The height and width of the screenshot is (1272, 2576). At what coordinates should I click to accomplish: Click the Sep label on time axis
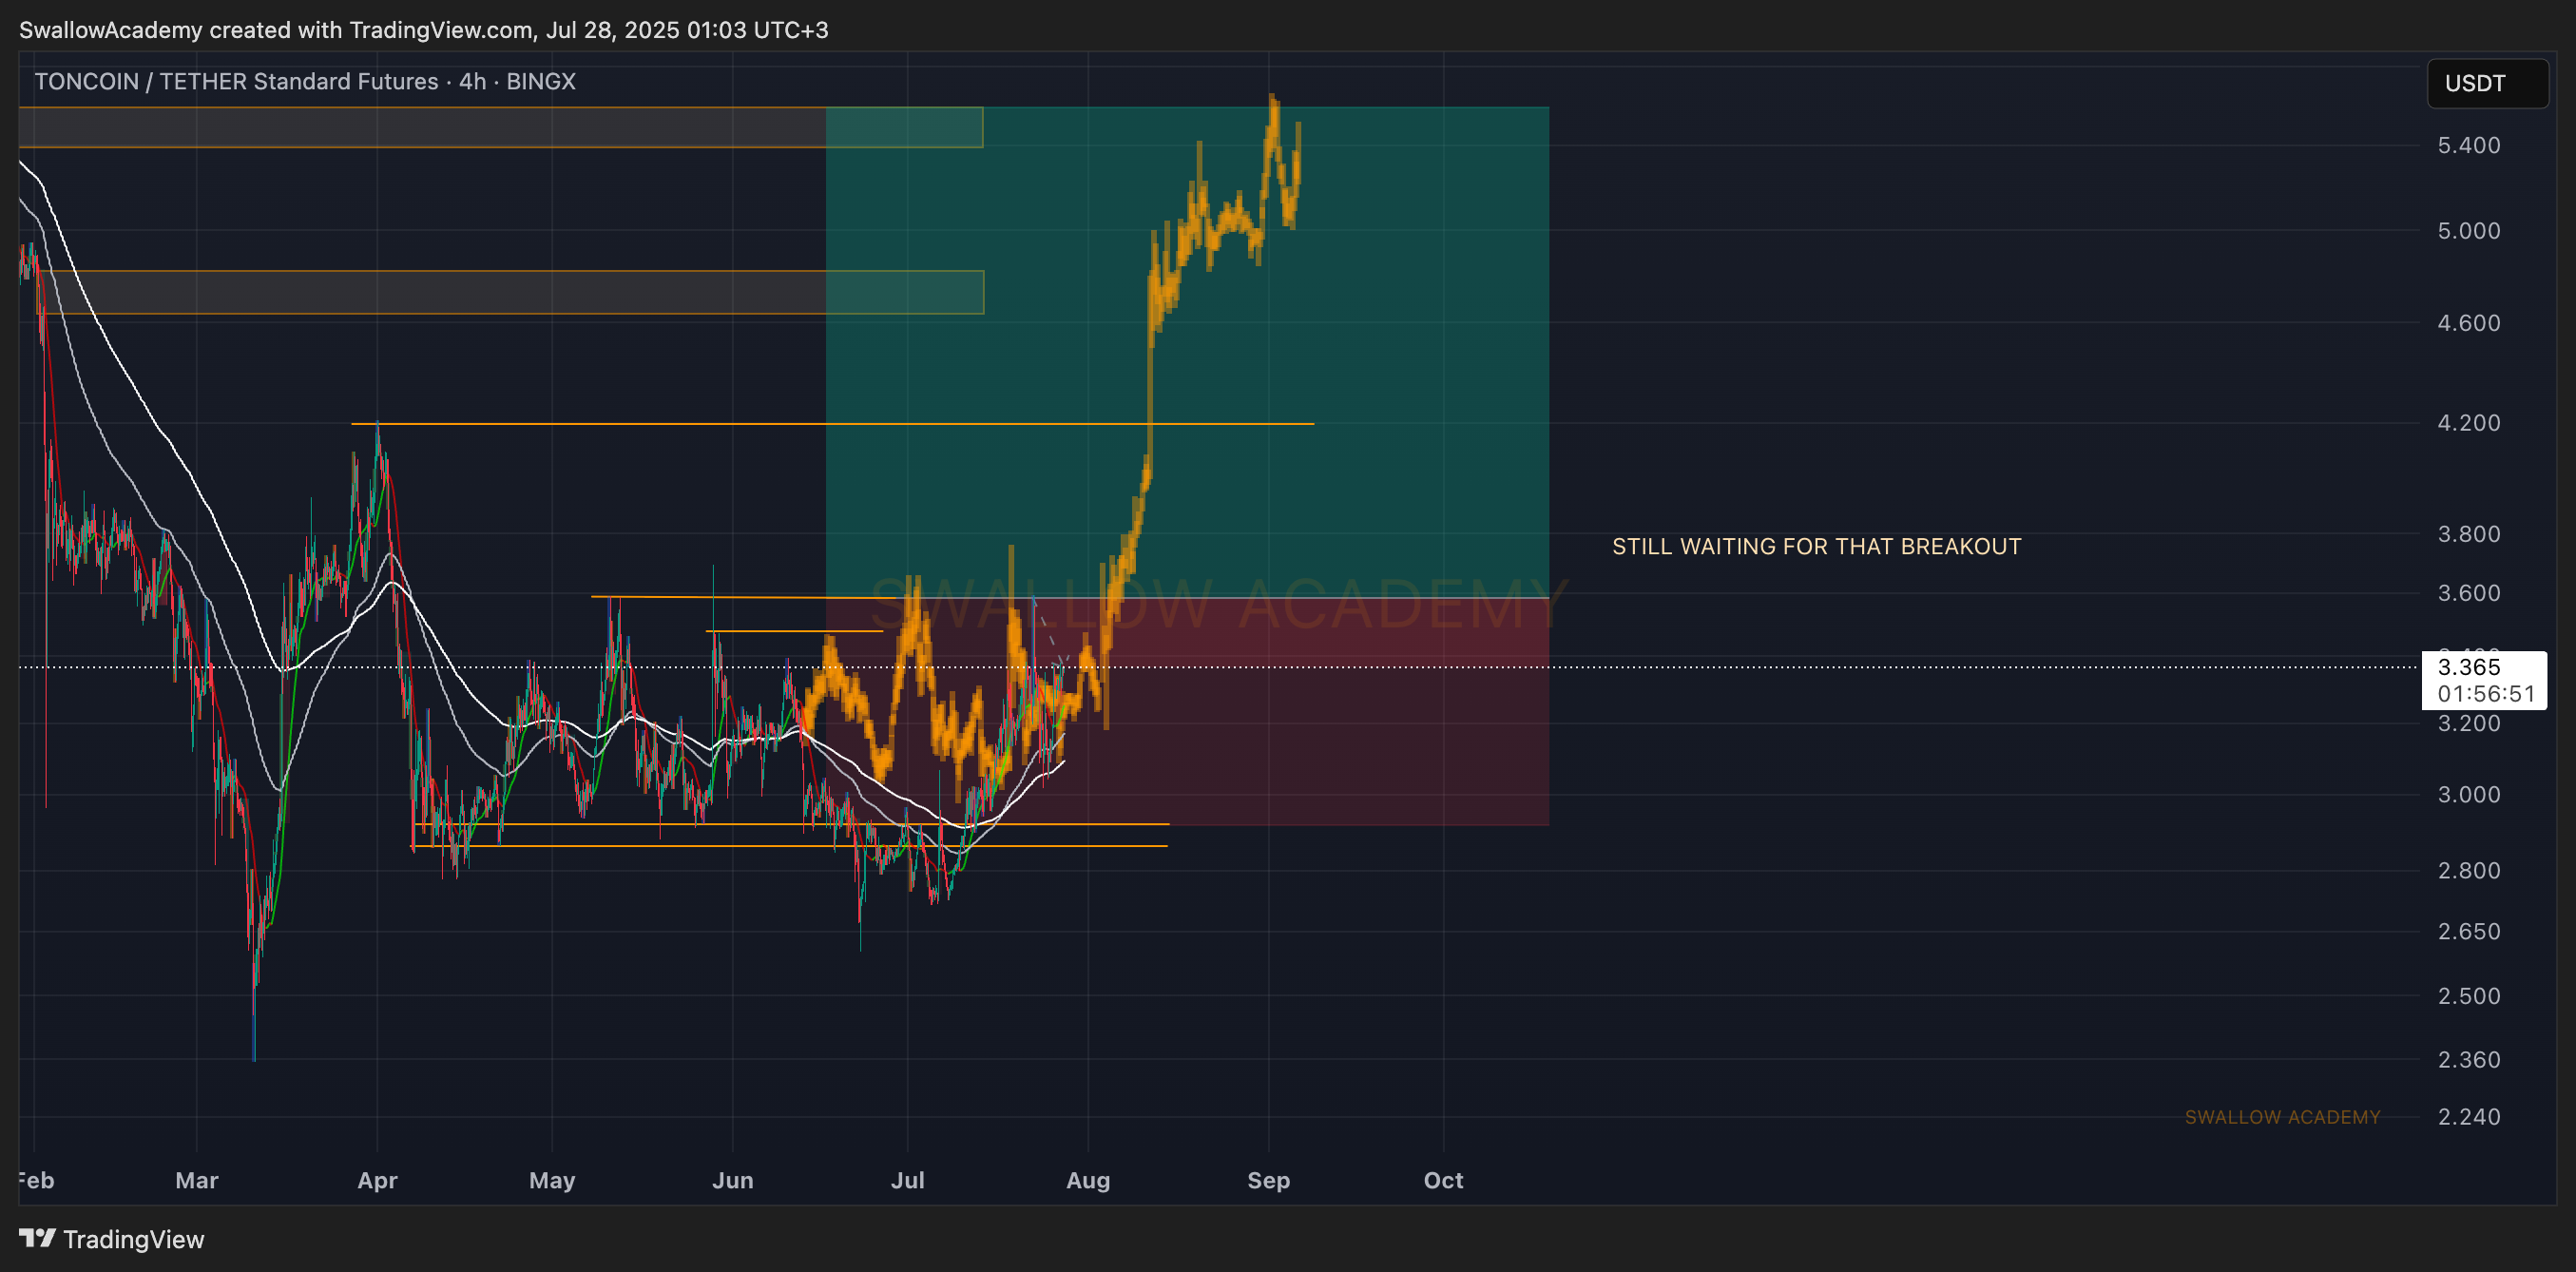[1268, 1180]
